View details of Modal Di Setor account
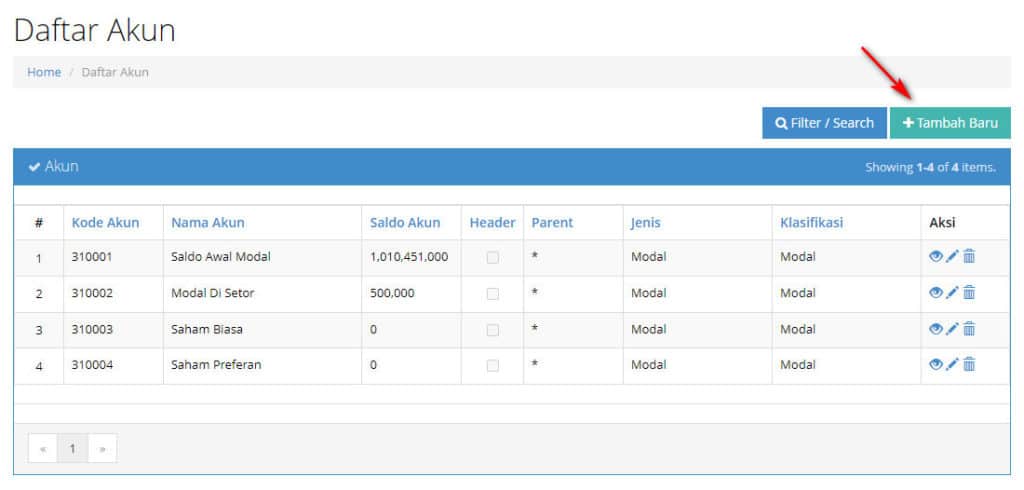The image size is (1024, 490). pyautogui.click(x=936, y=293)
